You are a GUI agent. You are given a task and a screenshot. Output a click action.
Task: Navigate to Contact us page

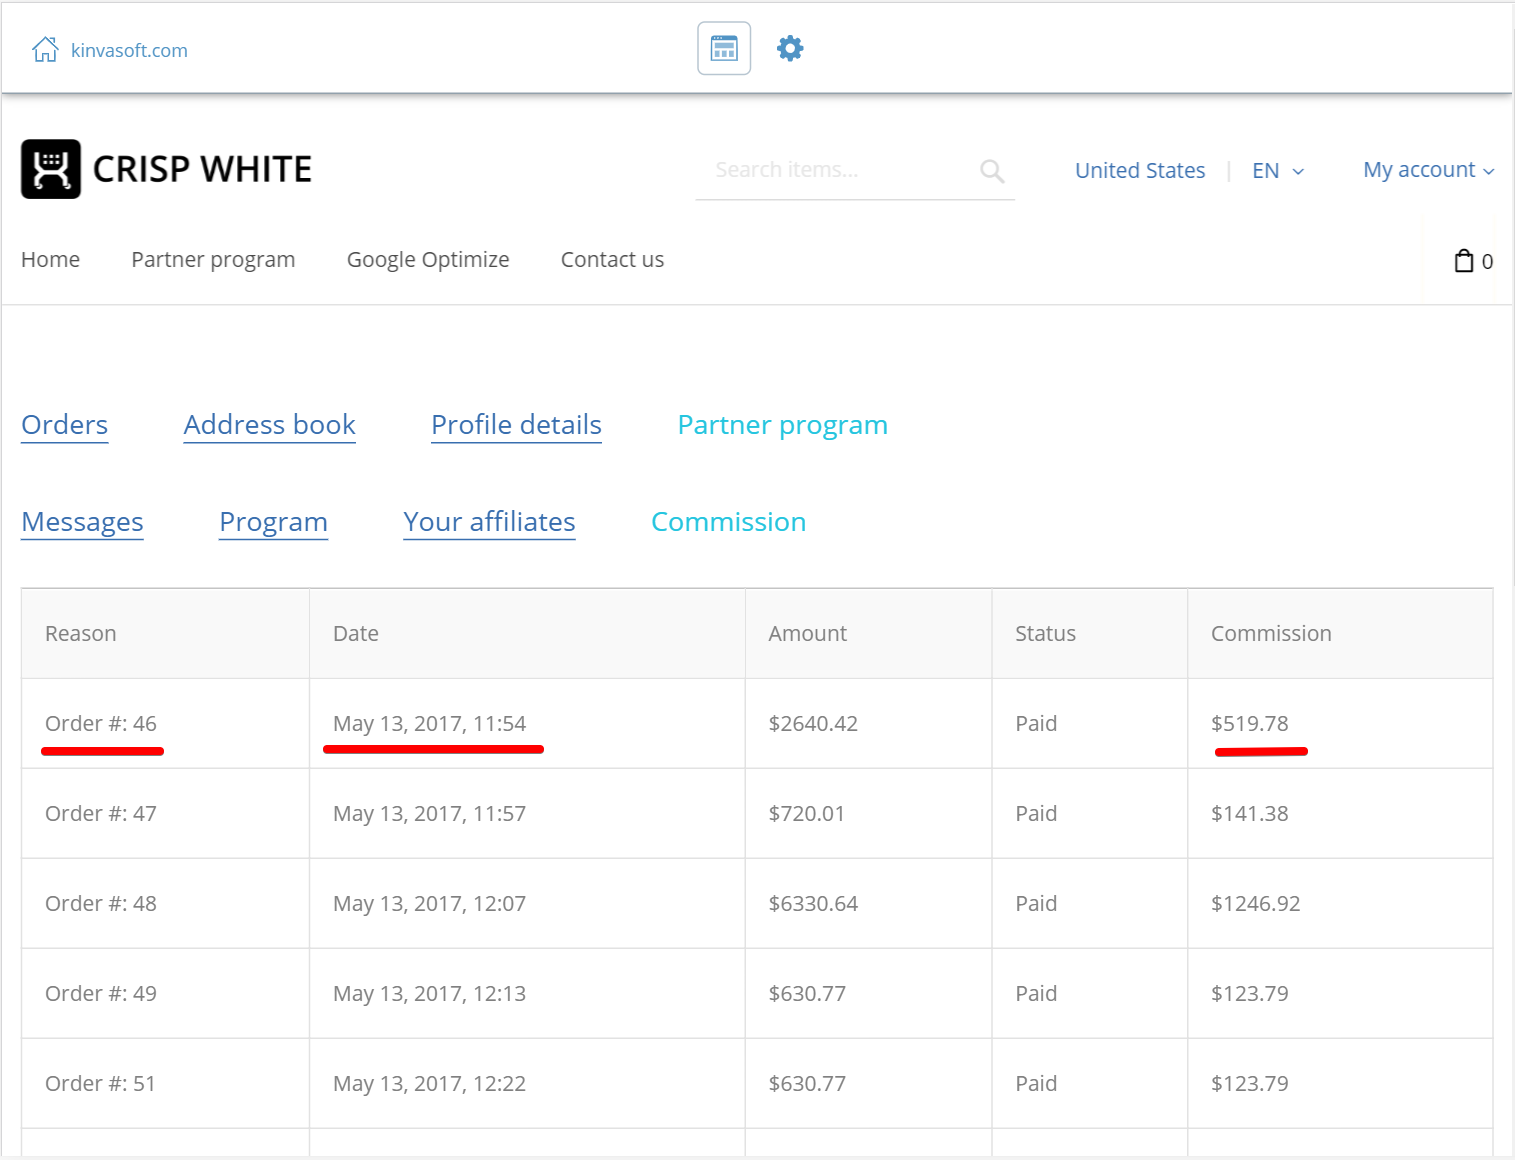tap(612, 260)
